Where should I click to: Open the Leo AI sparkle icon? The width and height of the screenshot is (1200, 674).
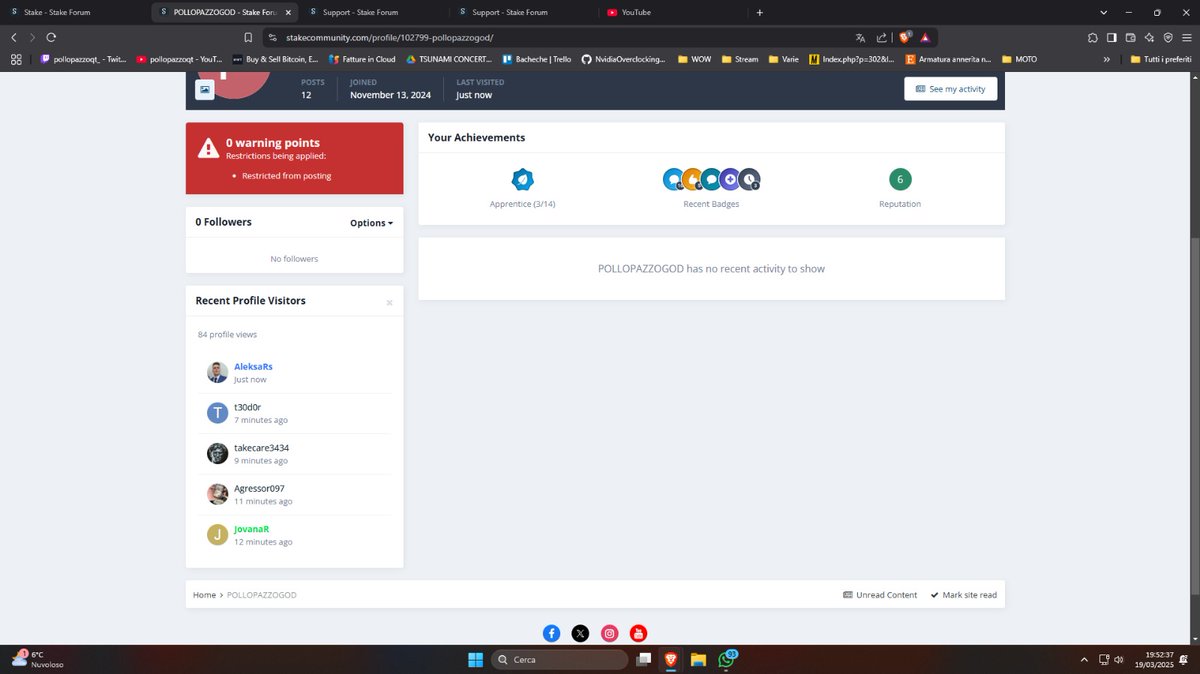tap(1149, 37)
